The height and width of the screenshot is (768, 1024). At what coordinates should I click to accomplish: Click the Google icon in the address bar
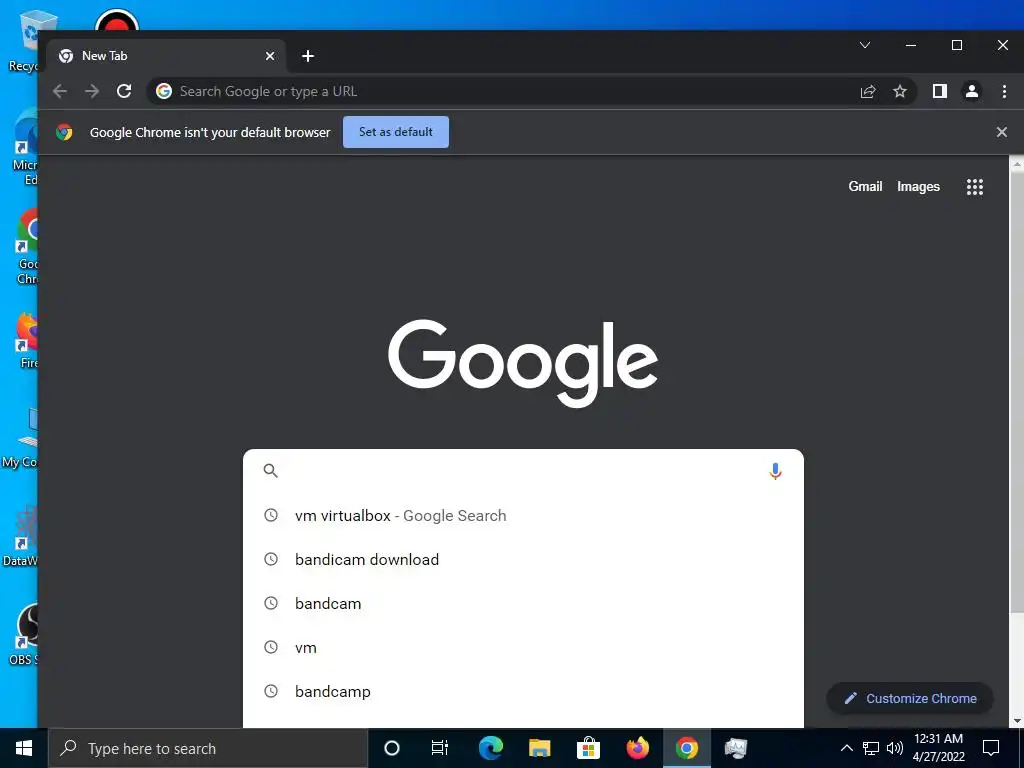(x=164, y=91)
